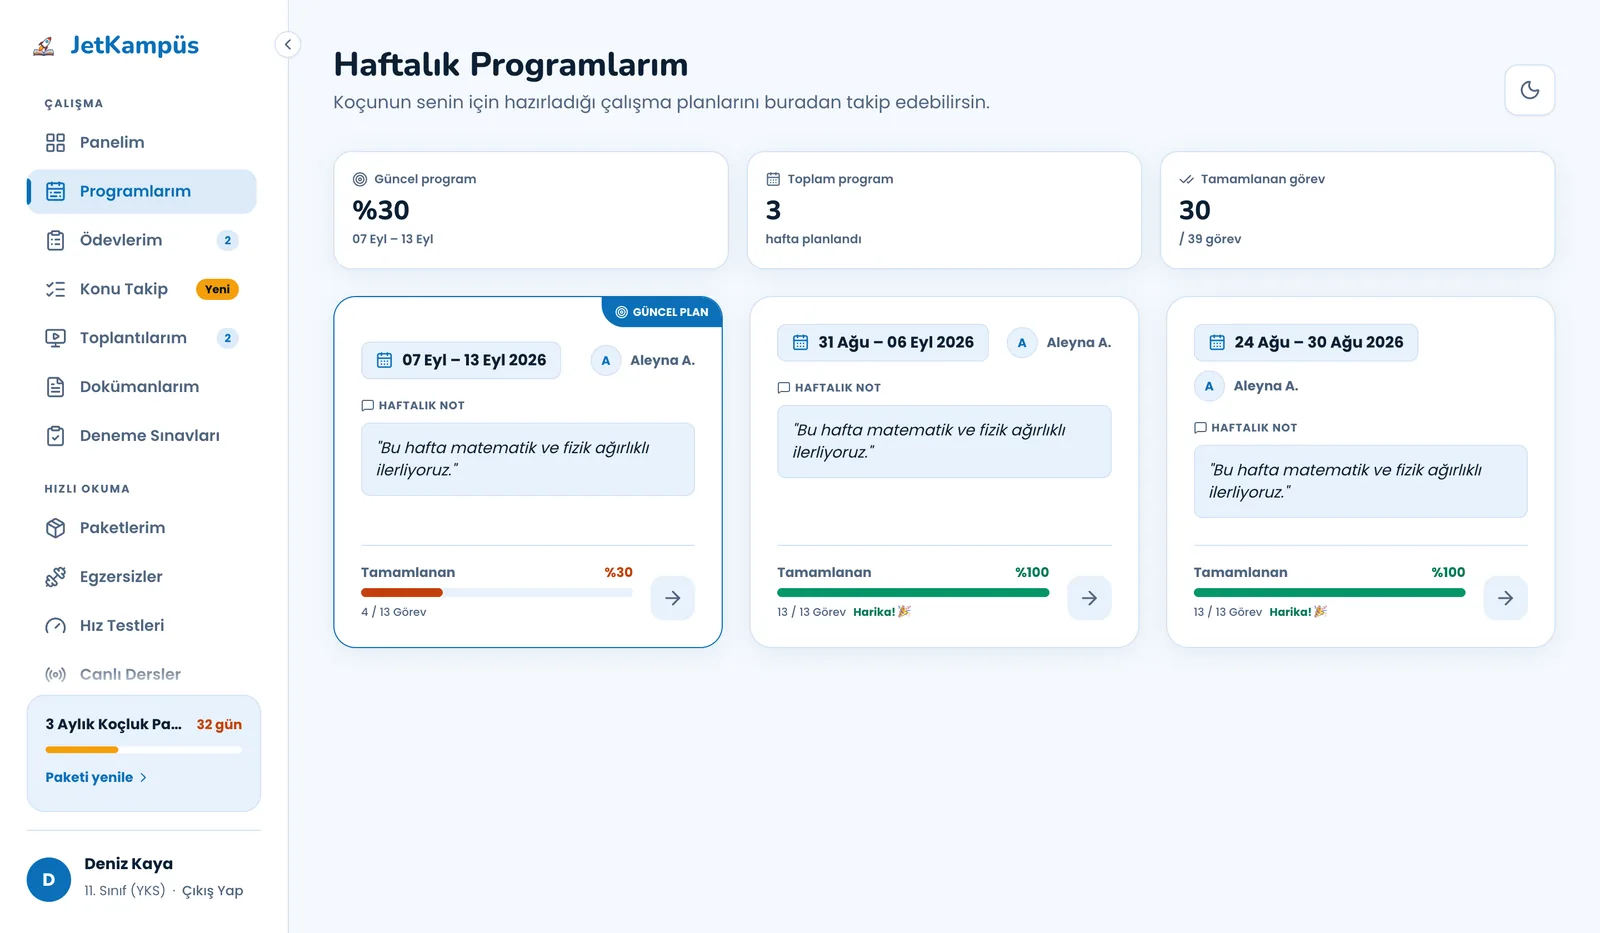Click the progress bar on the 24 Ağu card
1600x933 pixels.
(x=1329, y=593)
